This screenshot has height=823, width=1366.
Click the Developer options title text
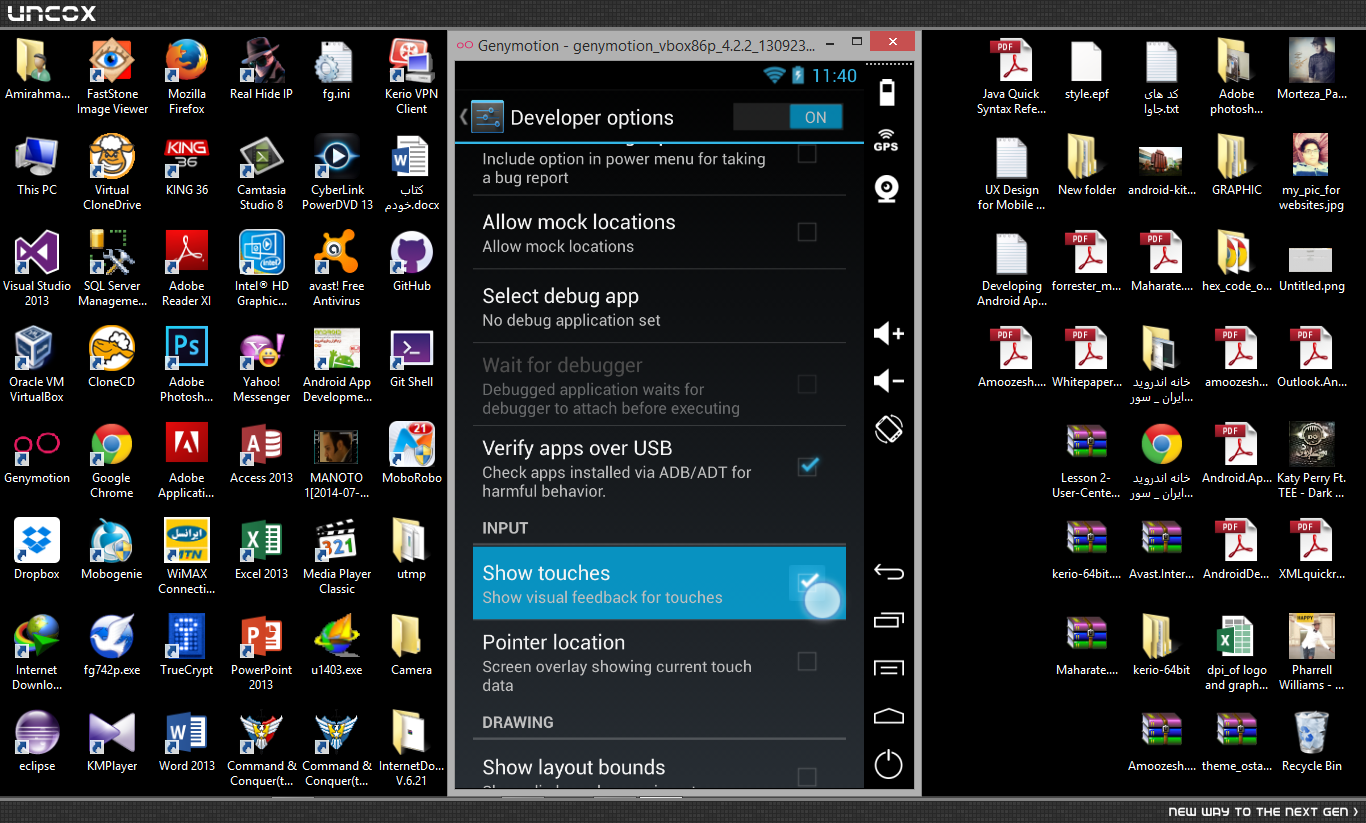[x=592, y=118]
